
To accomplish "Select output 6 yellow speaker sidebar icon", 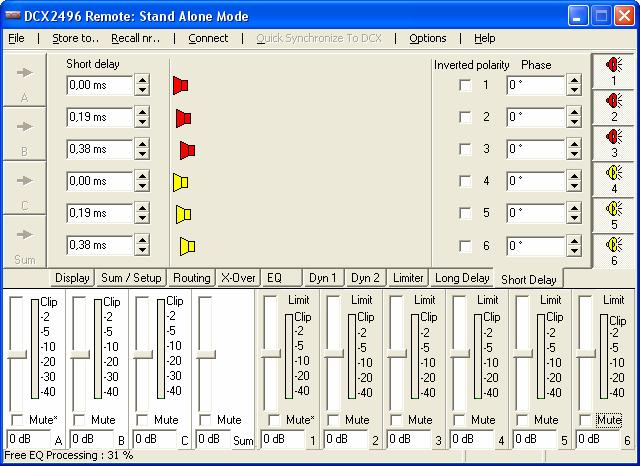I will click(613, 250).
